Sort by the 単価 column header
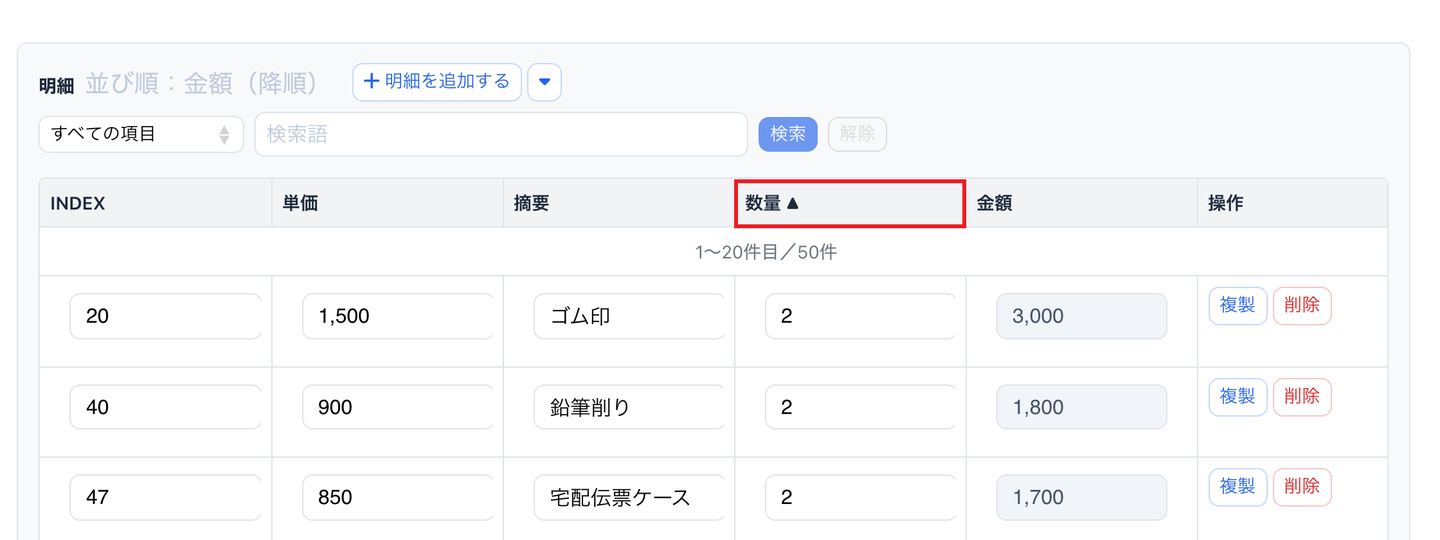This screenshot has height=540, width=1440. [387, 203]
